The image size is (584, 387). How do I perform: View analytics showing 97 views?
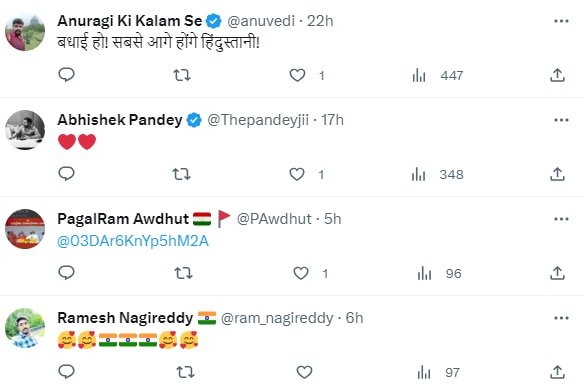438,372
